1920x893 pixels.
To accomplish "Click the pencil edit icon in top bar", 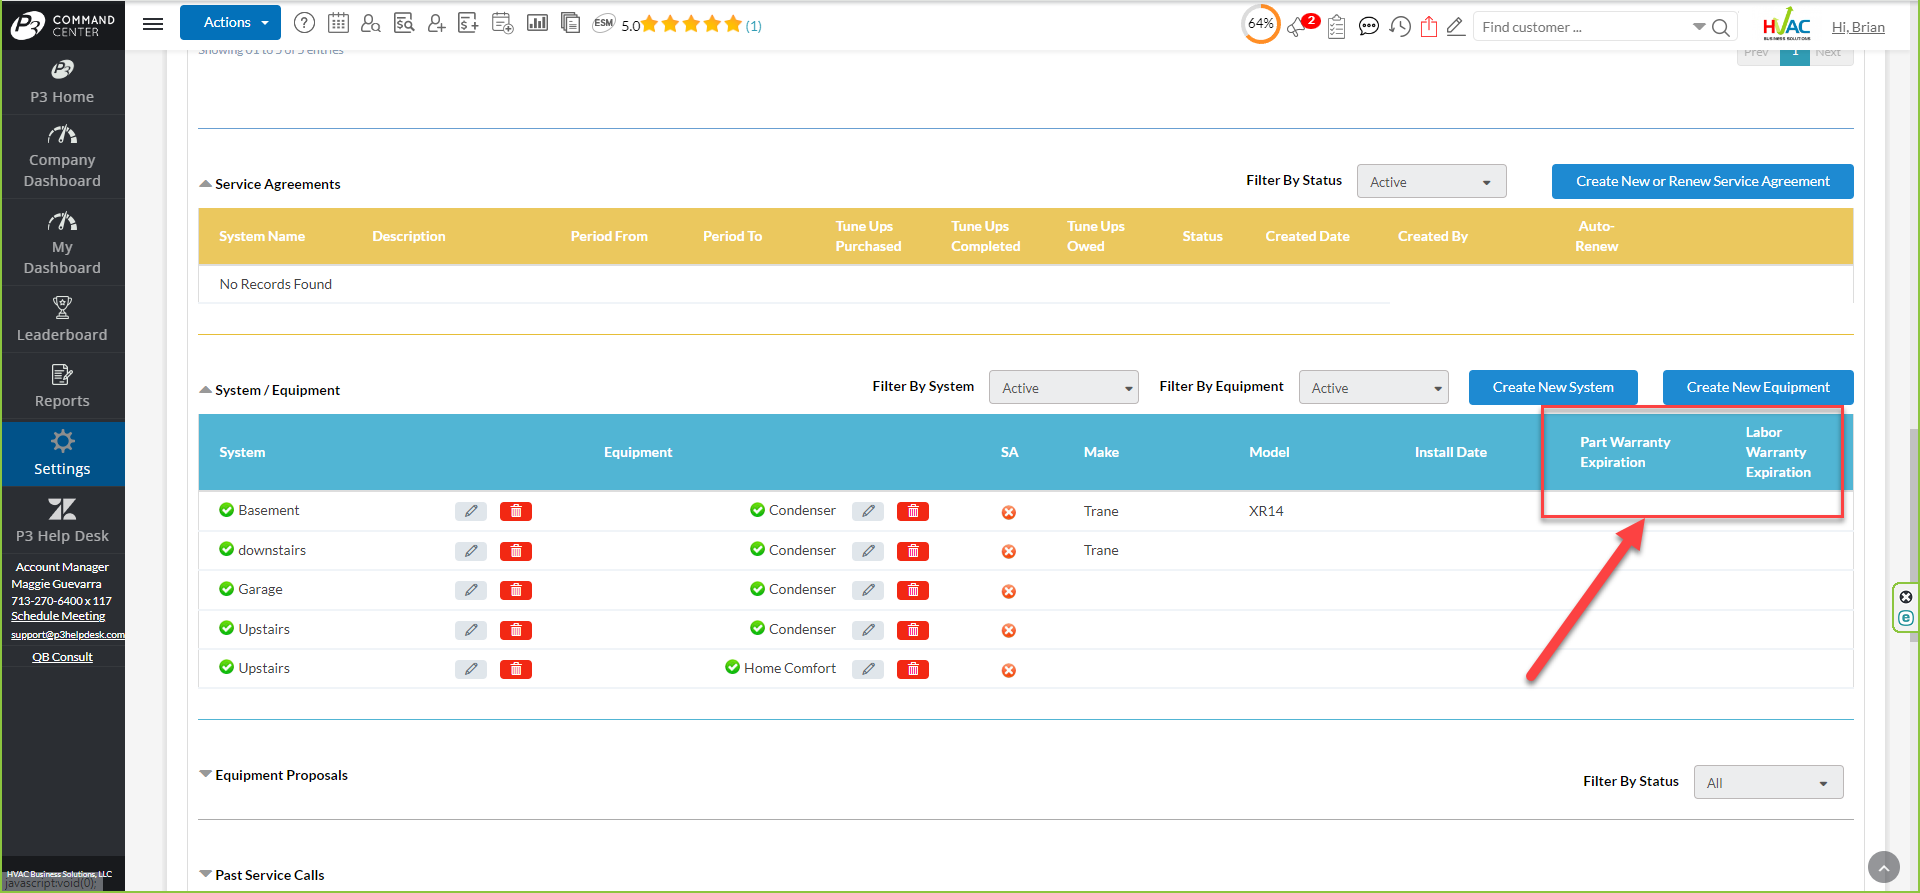I will pos(1456,27).
